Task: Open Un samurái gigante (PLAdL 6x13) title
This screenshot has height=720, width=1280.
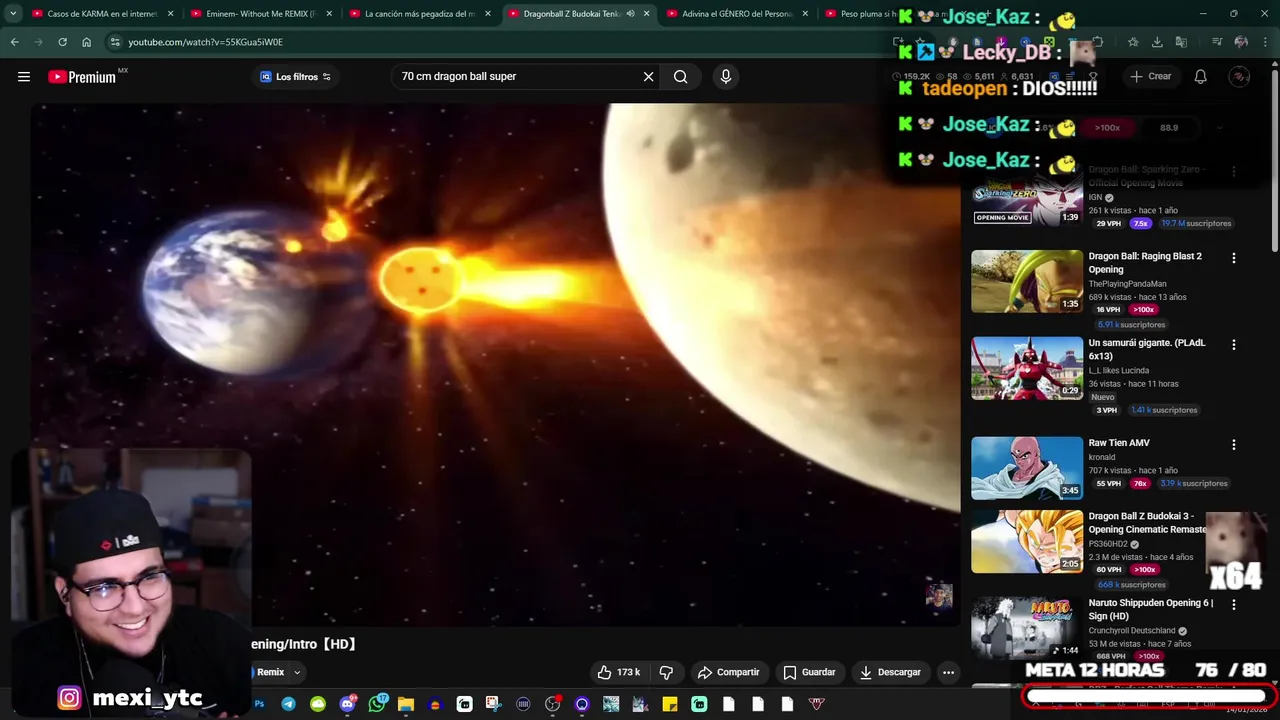Action: [x=1147, y=349]
